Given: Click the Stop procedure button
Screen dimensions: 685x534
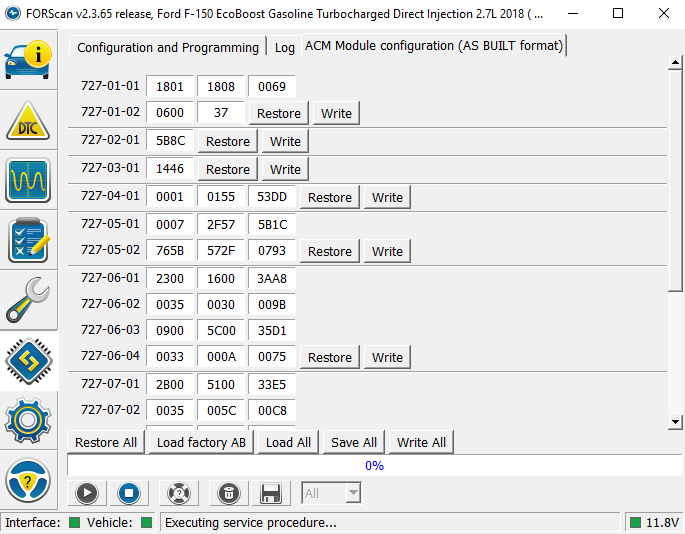Looking at the screenshot, I should coord(129,493).
